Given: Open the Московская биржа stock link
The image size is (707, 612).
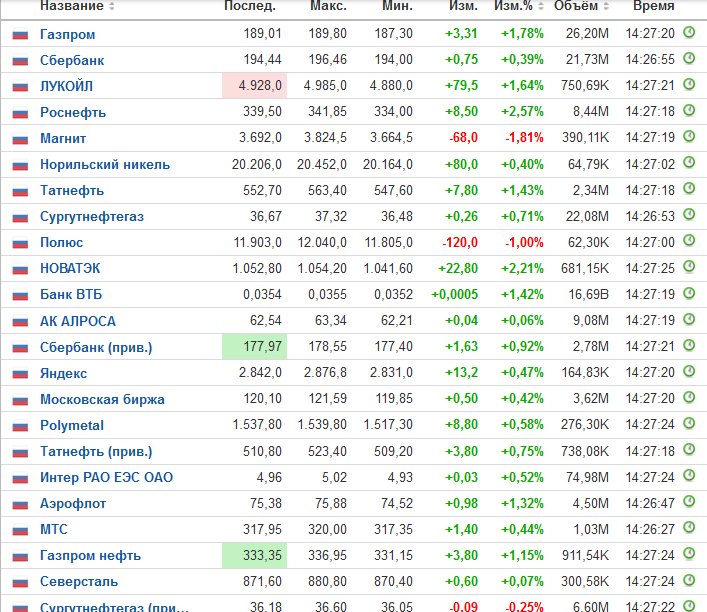Looking at the screenshot, I should coord(102,400).
